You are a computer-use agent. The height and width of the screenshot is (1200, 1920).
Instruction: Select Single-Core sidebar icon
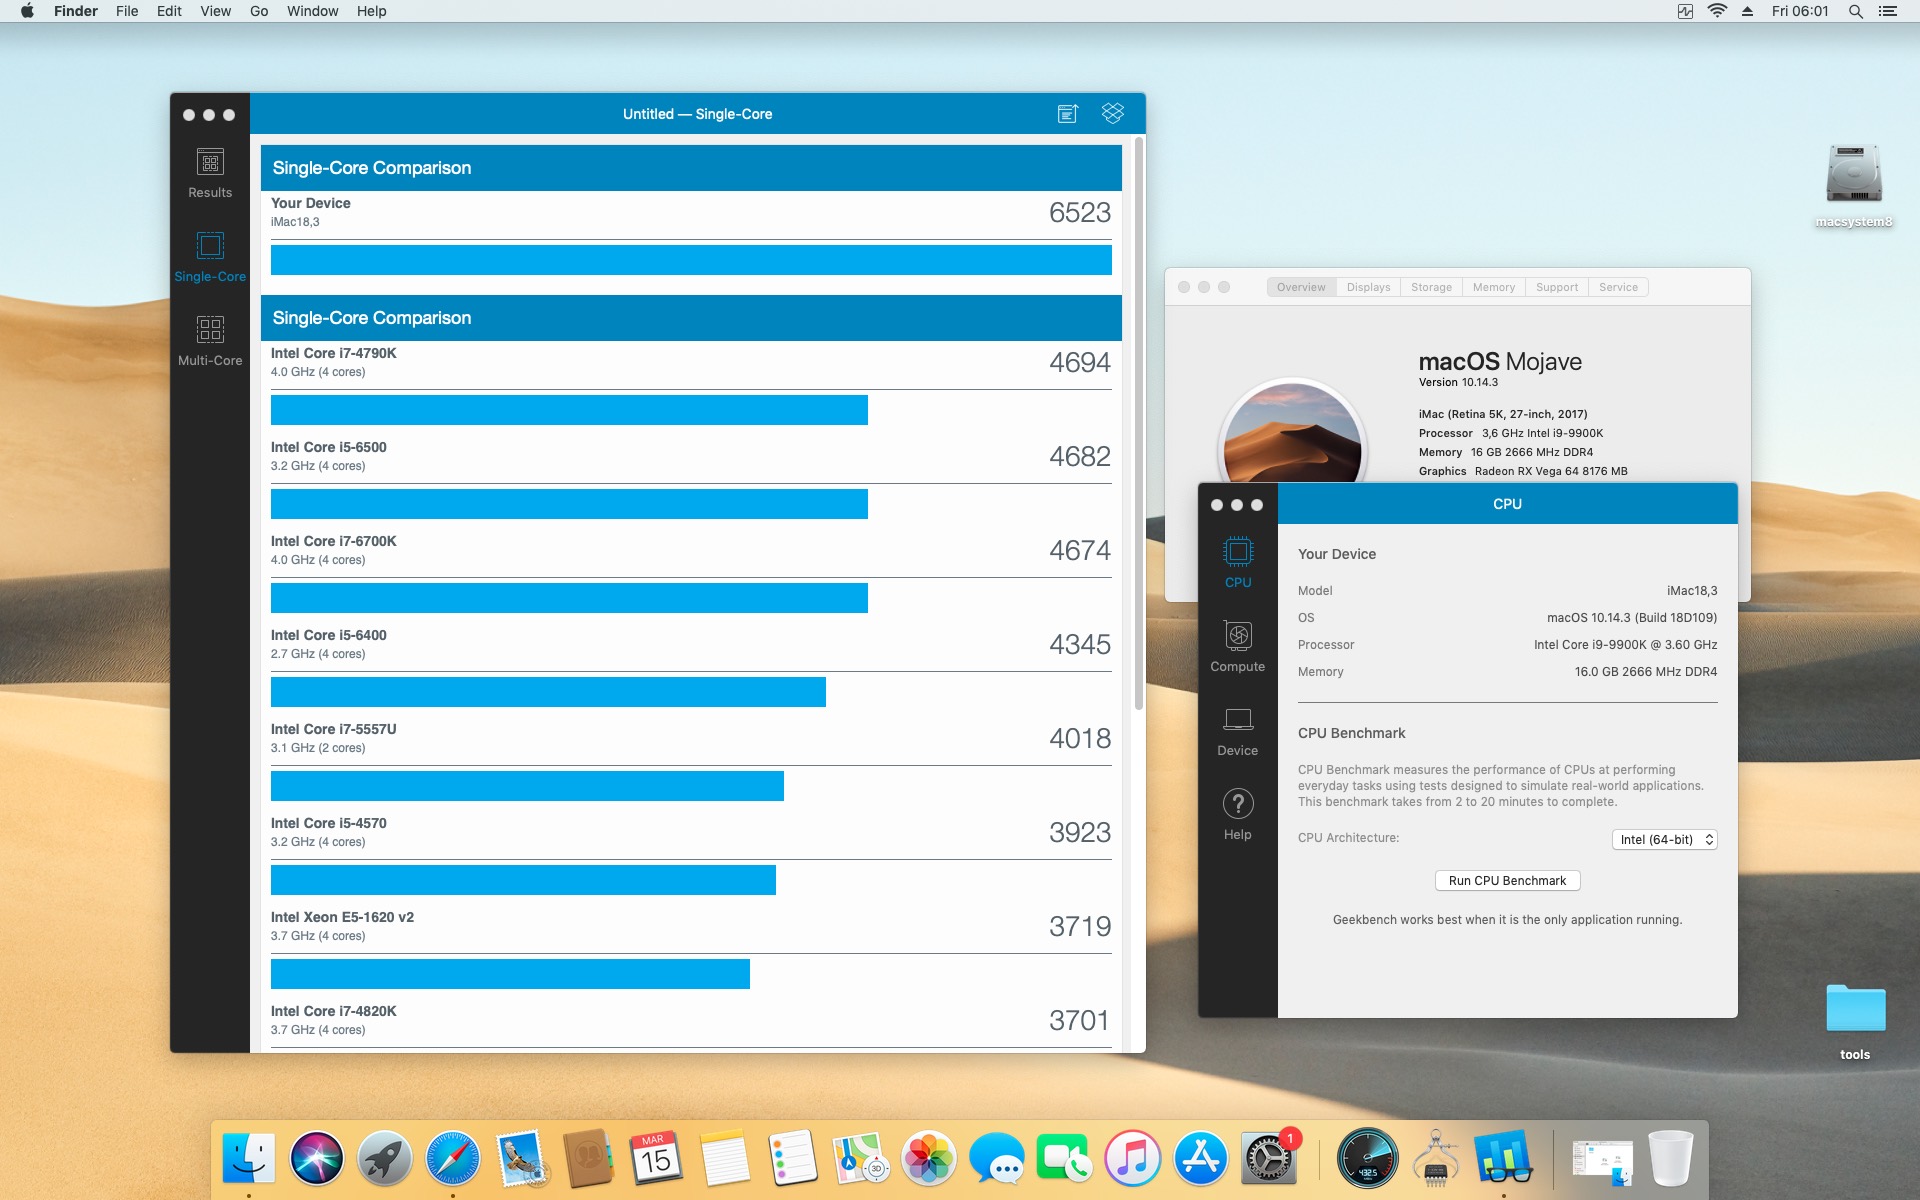(x=210, y=256)
